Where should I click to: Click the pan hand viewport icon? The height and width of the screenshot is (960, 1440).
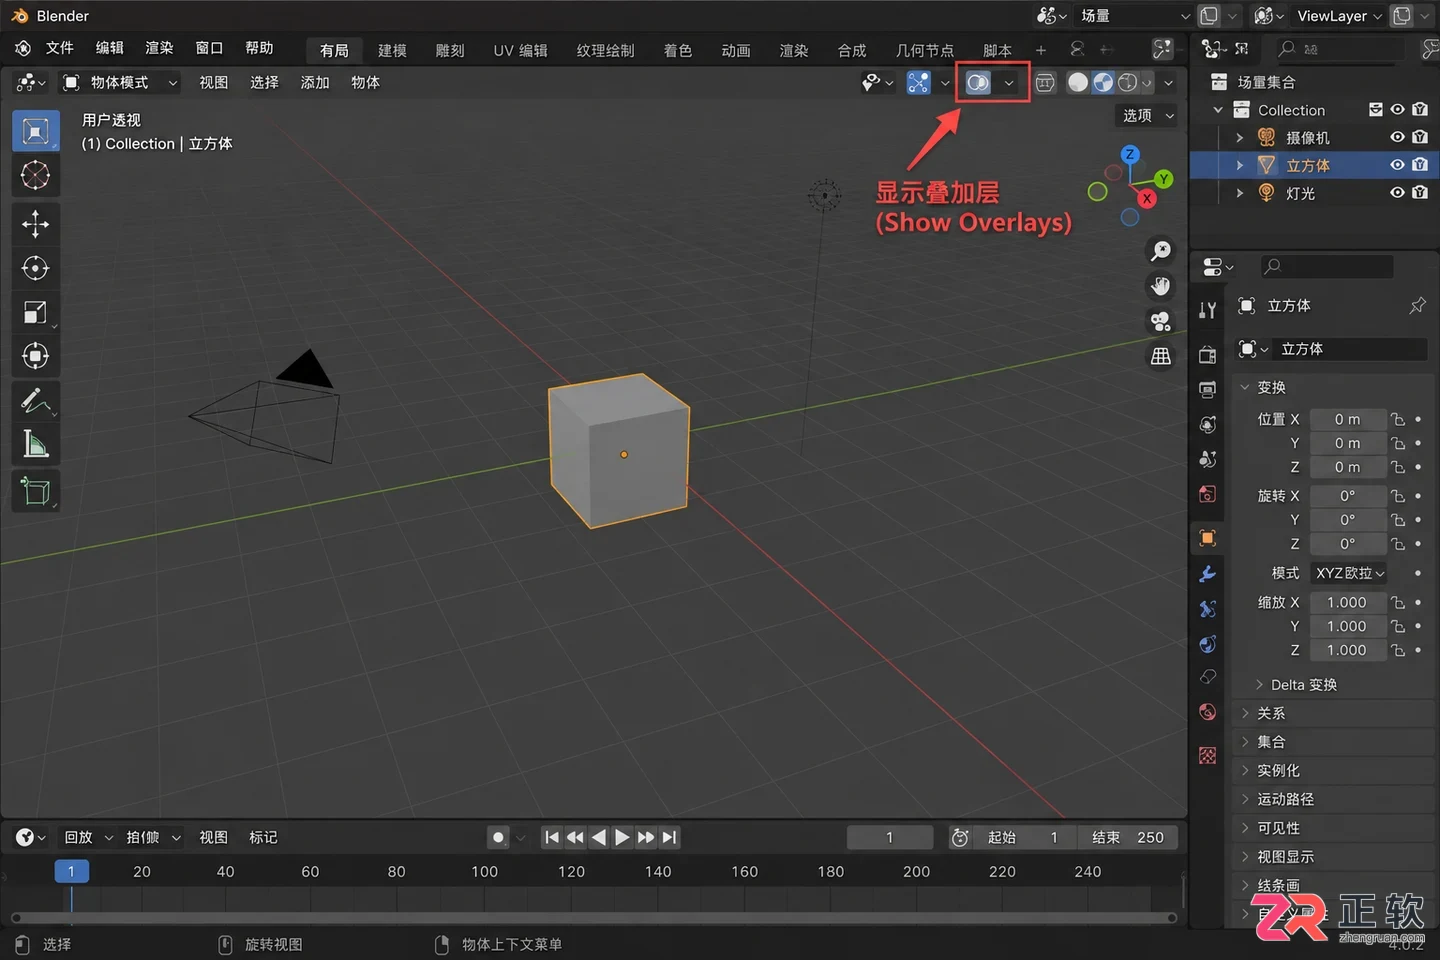(x=1160, y=286)
